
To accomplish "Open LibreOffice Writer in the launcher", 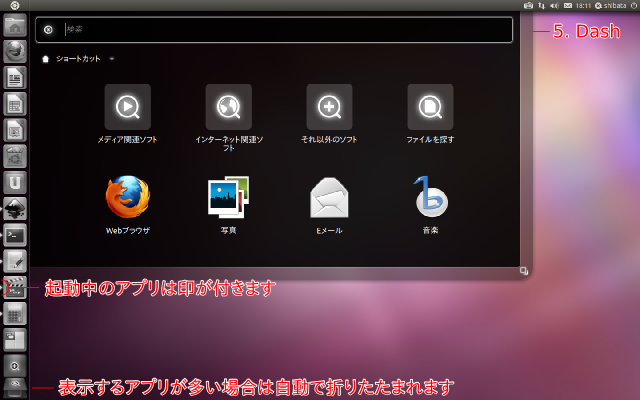I will point(15,78).
